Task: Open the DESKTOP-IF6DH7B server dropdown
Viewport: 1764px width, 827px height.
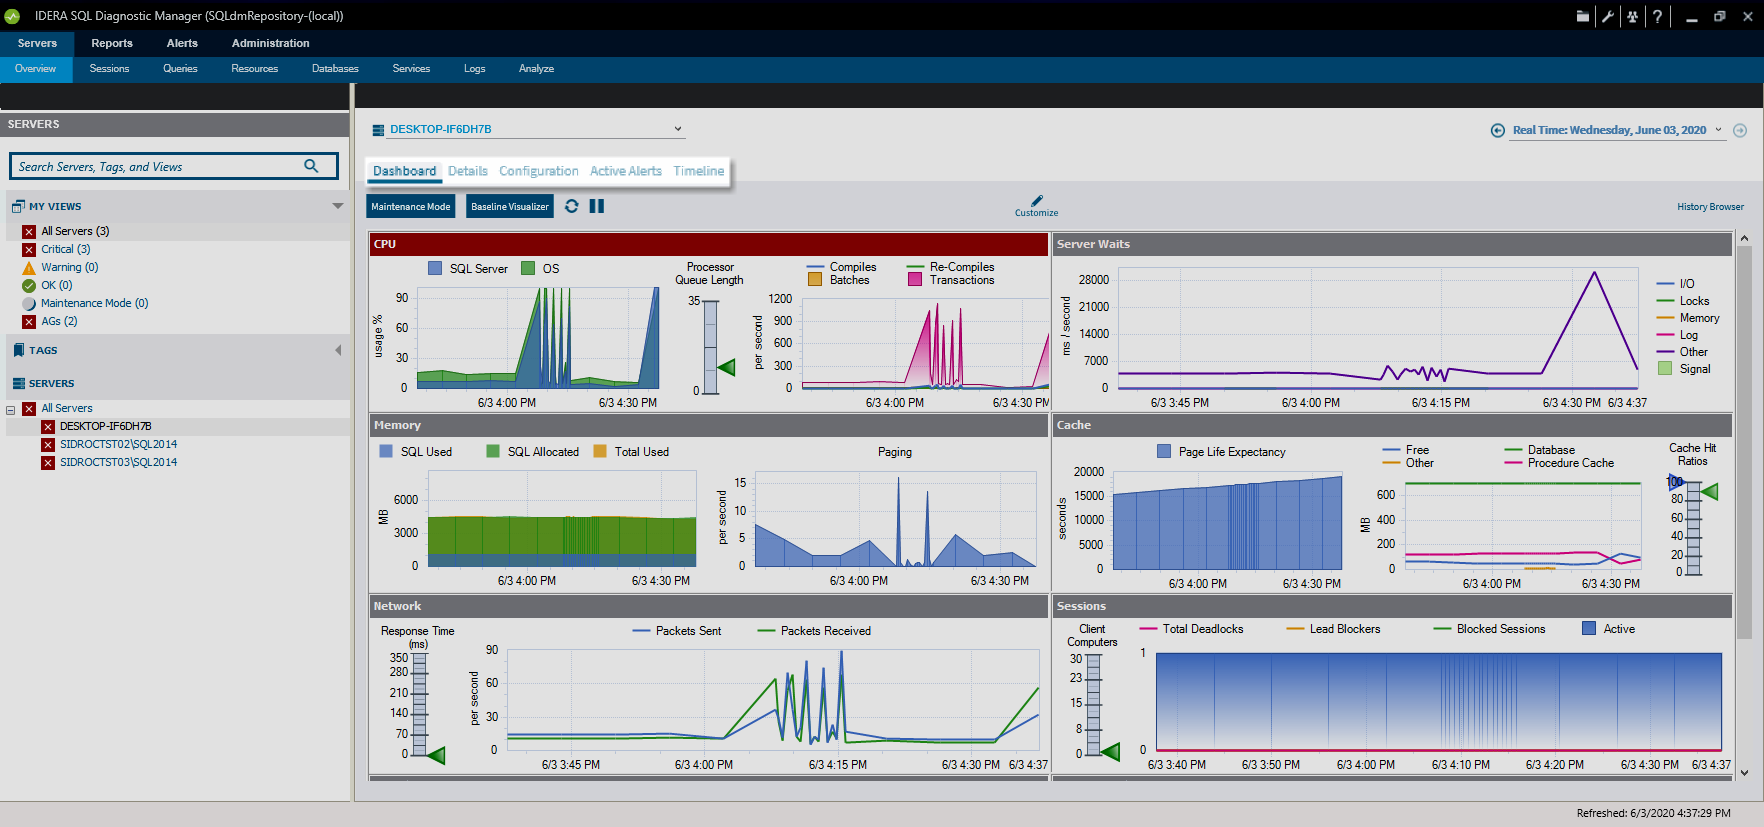Action: point(677,129)
